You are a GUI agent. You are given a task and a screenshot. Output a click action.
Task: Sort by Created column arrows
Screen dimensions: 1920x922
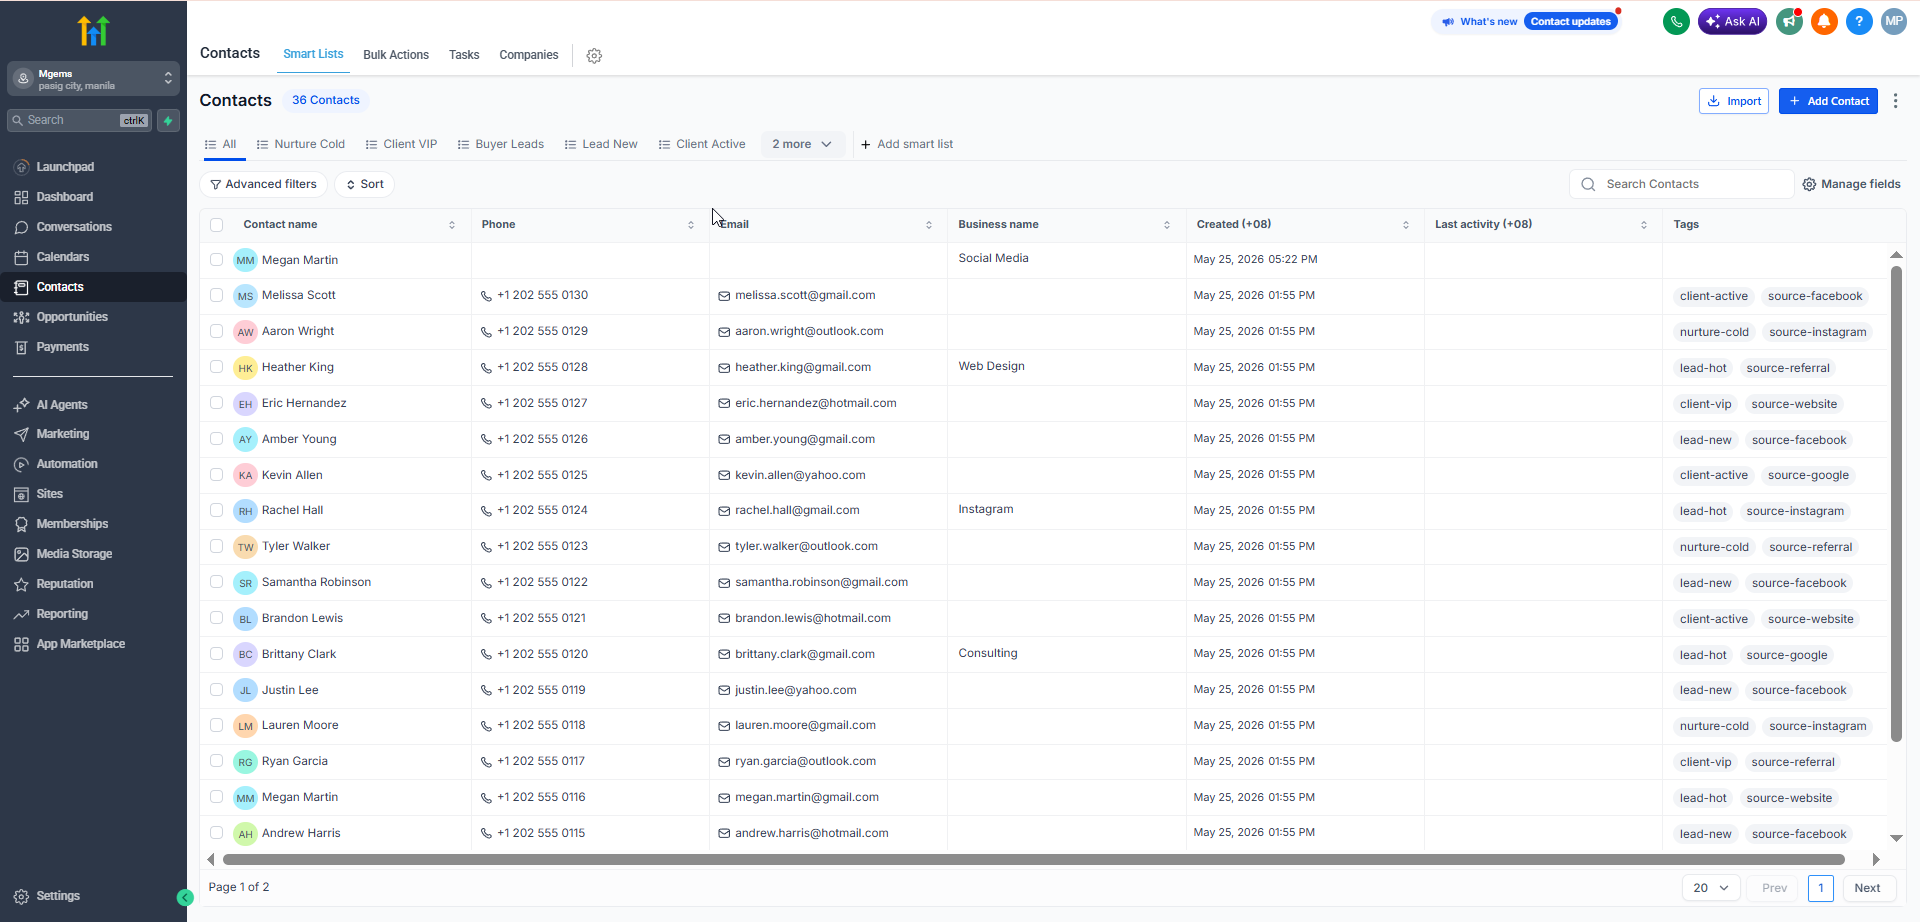1406,225
